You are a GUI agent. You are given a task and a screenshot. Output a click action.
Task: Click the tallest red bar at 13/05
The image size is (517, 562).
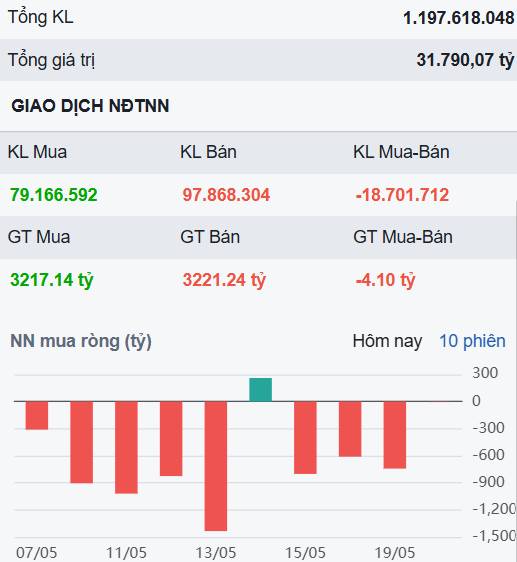point(216,466)
